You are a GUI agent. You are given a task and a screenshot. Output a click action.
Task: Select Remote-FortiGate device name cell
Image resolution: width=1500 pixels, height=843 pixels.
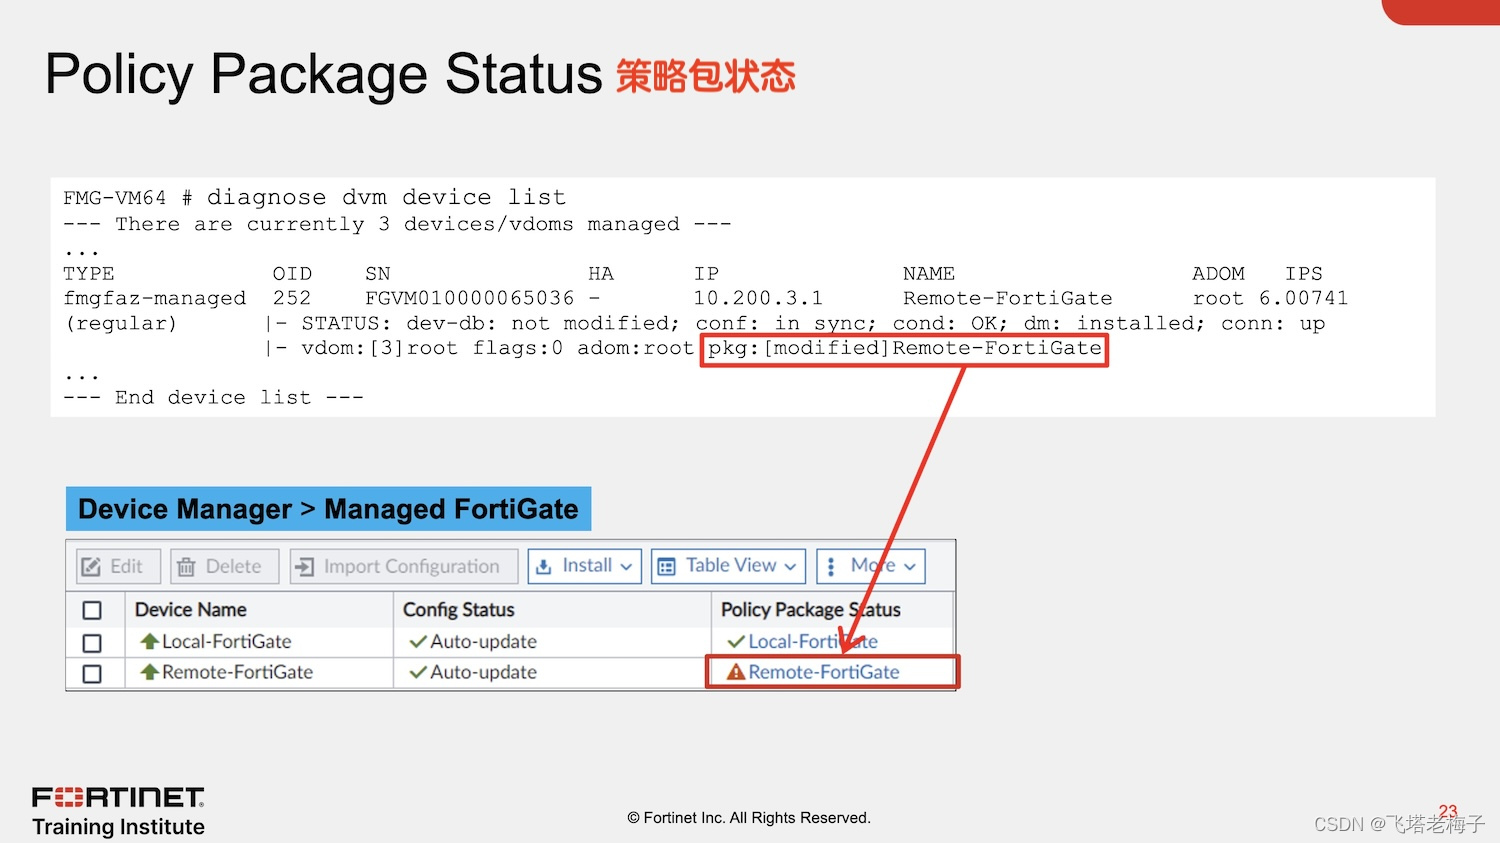click(237, 672)
